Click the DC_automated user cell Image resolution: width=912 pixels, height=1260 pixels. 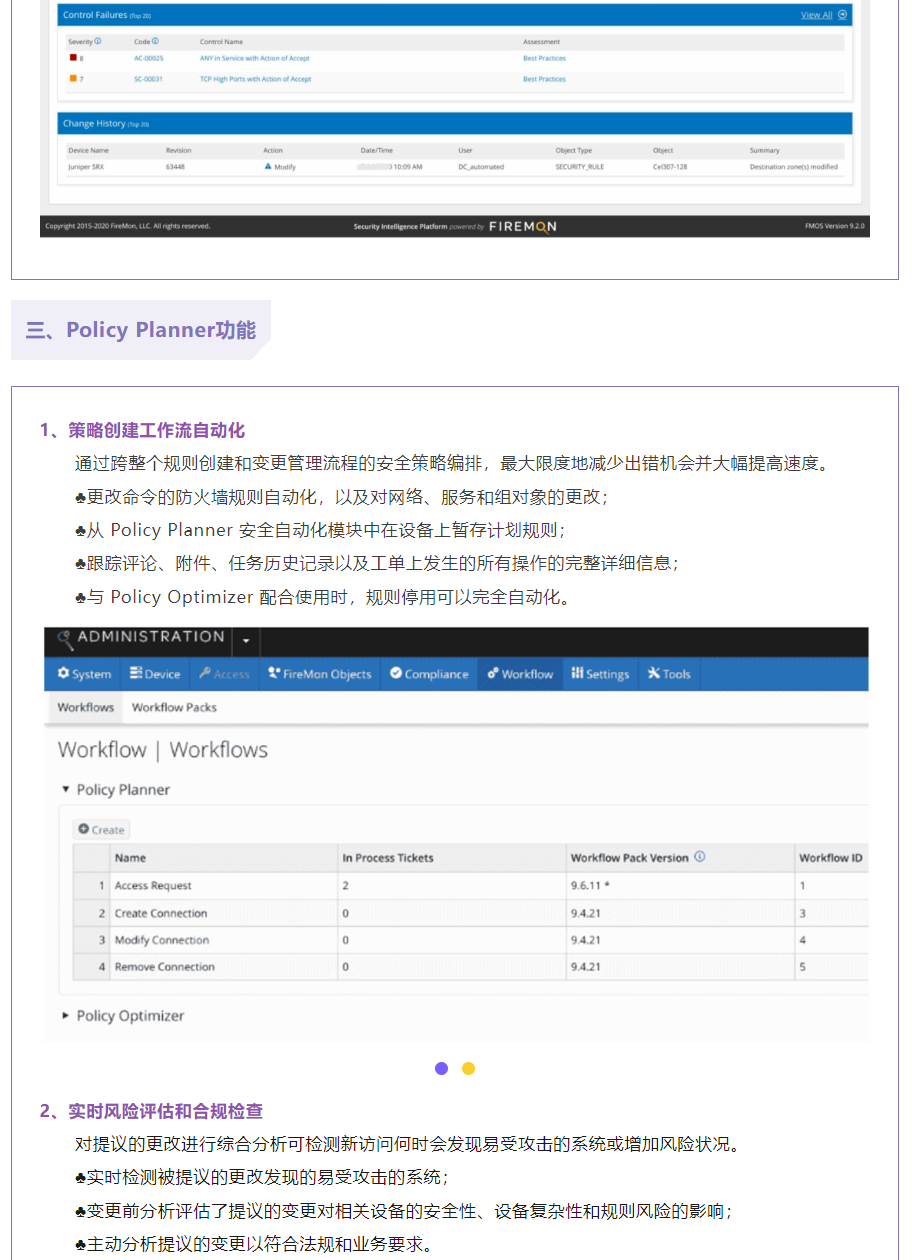coord(481,167)
